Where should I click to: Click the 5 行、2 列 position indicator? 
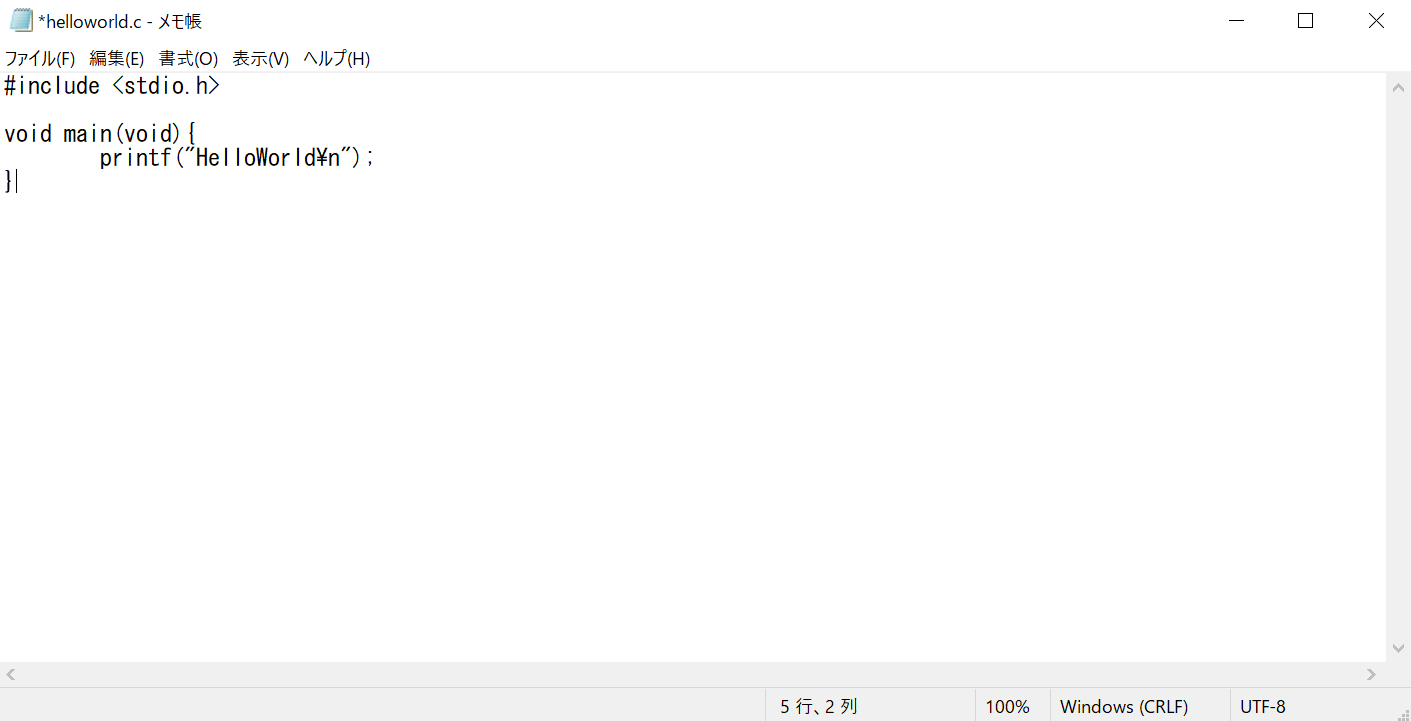tap(819, 707)
